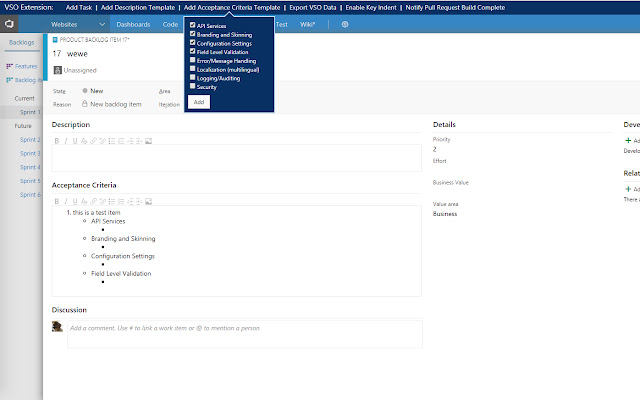Image resolution: width=640 pixels, height=400 pixels.
Task: Click Notify Pull Request Build Complete
Action: tap(455, 7)
